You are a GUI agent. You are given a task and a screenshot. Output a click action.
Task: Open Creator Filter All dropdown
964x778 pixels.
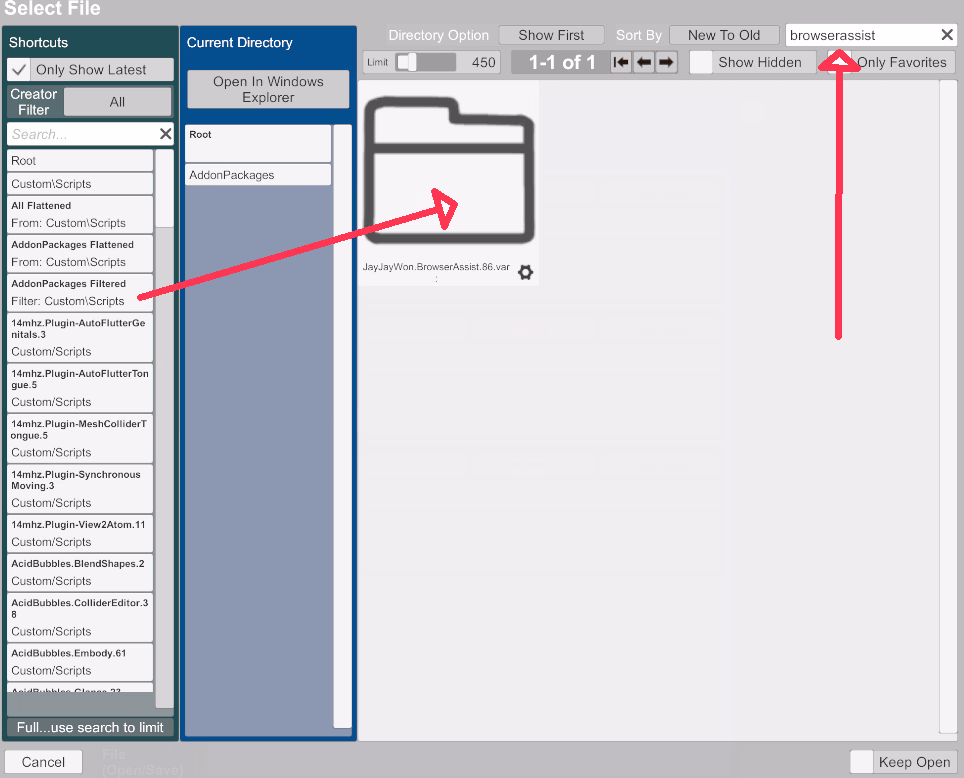[117, 102]
